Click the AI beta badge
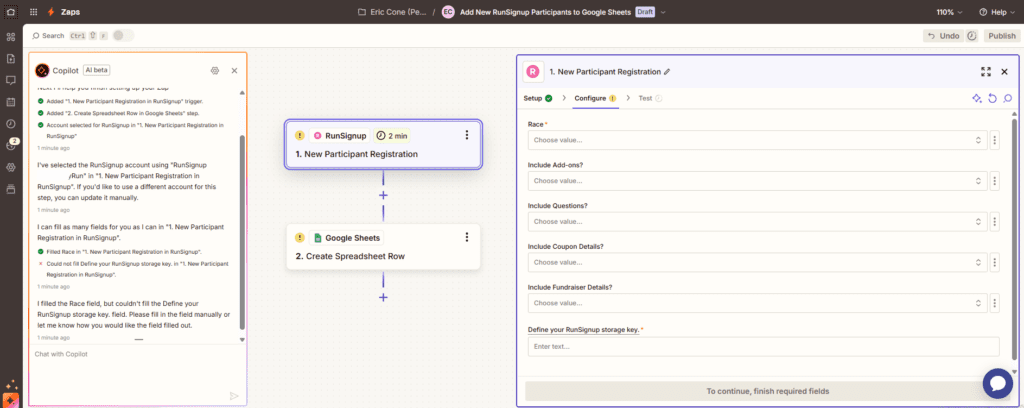The width and height of the screenshot is (1024, 408). (97, 71)
